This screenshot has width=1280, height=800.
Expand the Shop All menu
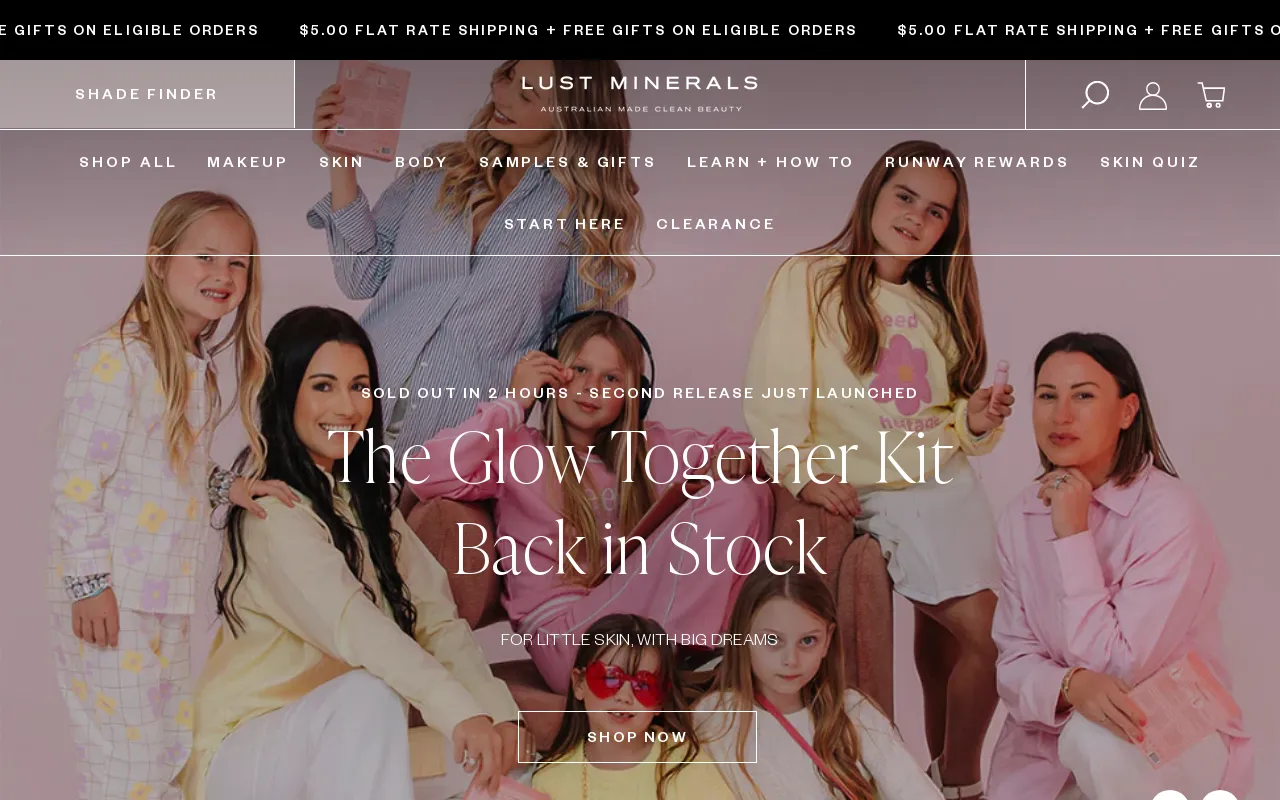[128, 162]
